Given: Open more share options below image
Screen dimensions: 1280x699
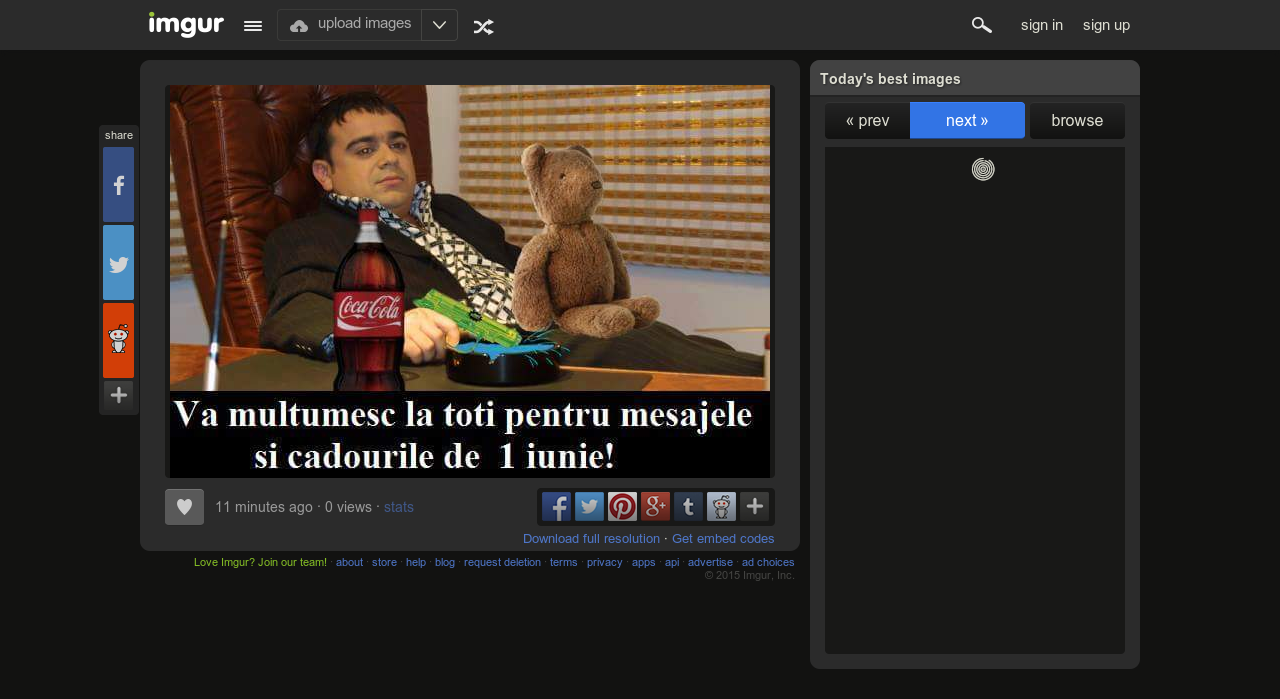Looking at the screenshot, I should point(755,507).
